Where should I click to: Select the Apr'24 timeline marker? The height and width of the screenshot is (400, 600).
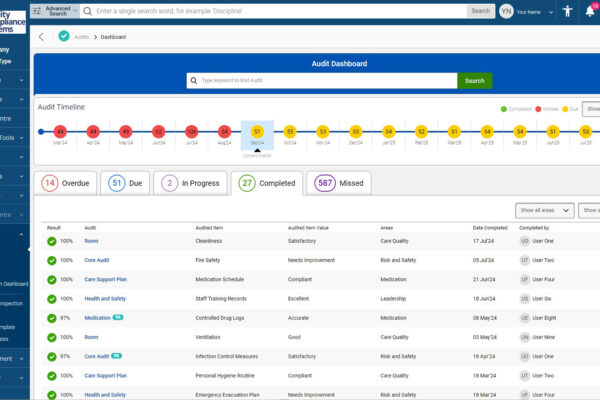pos(93,132)
